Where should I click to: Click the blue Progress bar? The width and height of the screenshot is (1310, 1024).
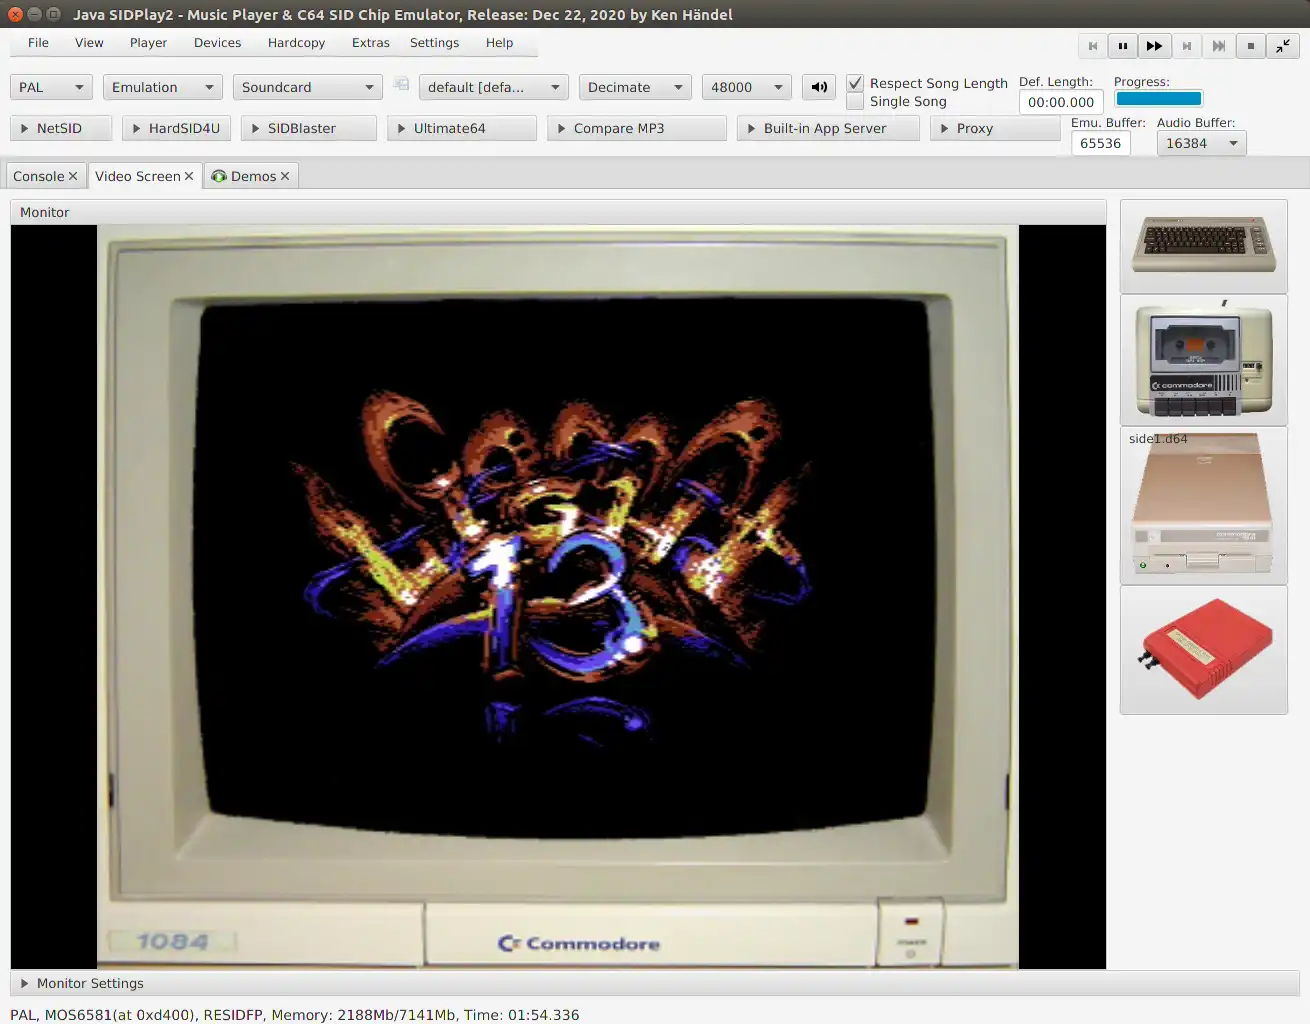pos(1158,98)
